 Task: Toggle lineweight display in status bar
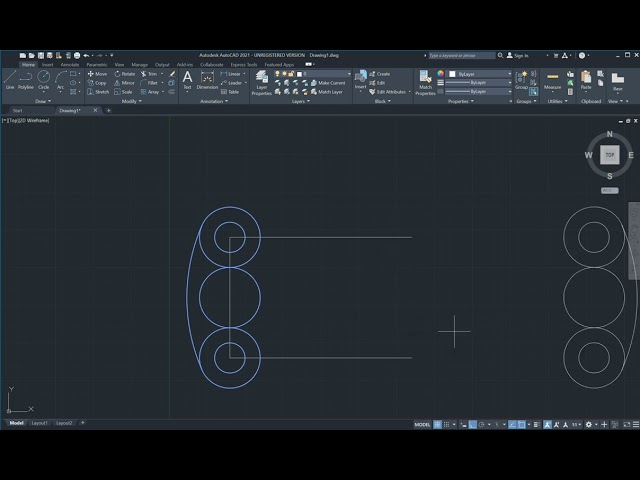(537, 424)
